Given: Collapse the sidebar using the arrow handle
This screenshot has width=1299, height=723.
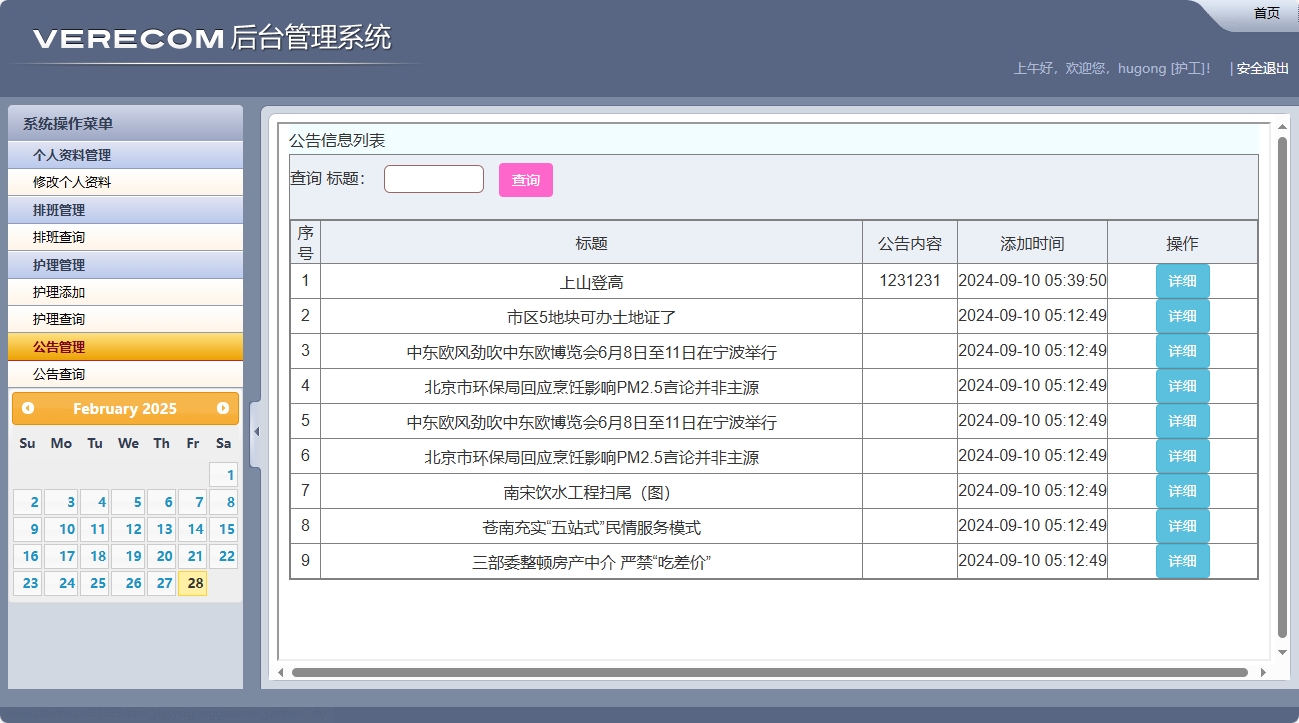Looking at the screenshot, I should pos(256,432).
